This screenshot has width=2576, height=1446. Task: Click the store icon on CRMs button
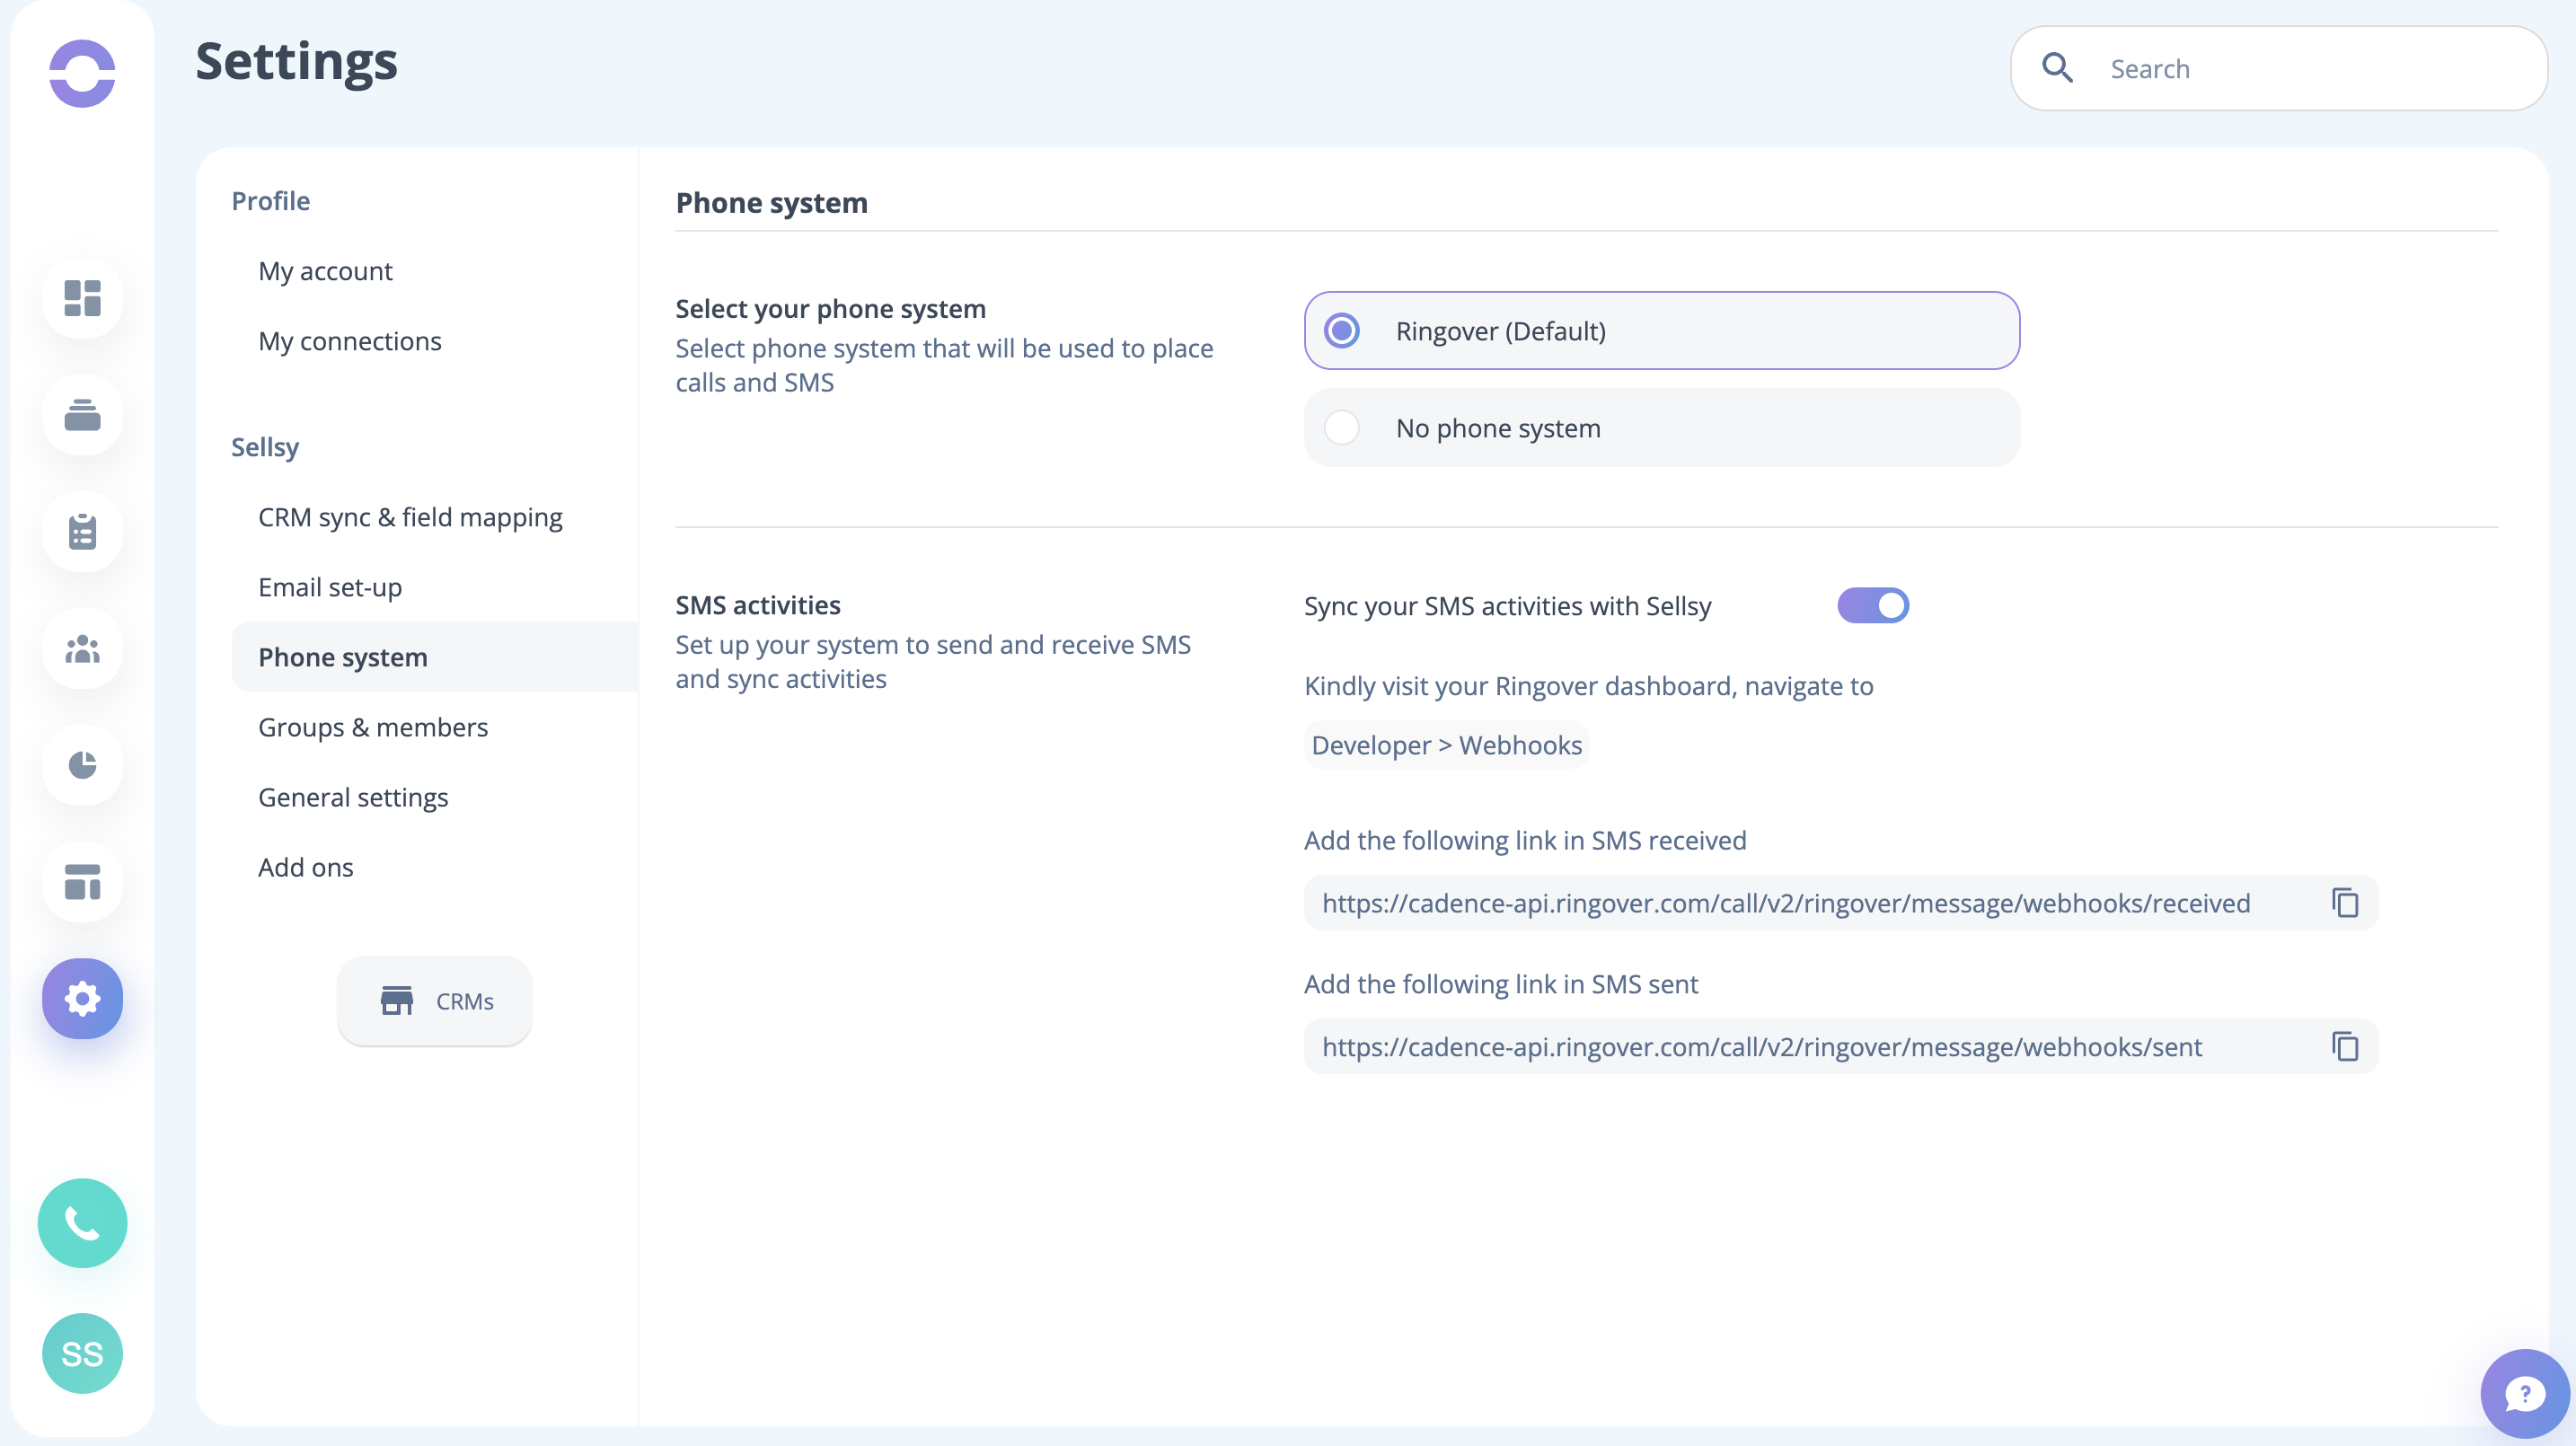click(397, 1001)
